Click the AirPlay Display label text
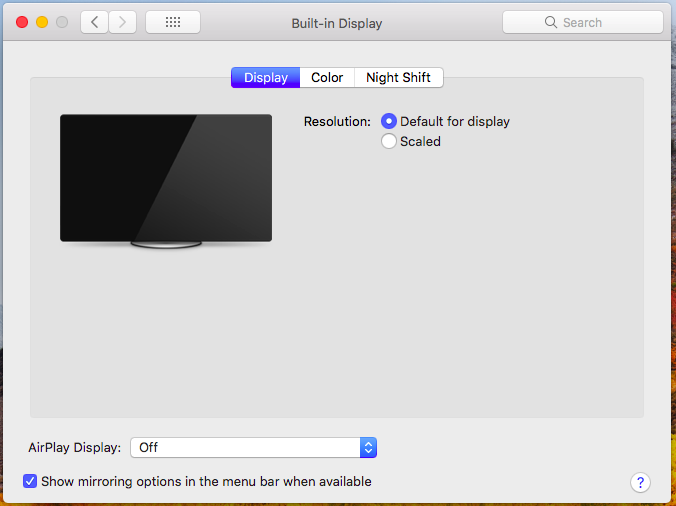The image size is (676, 506). point(75,447)
